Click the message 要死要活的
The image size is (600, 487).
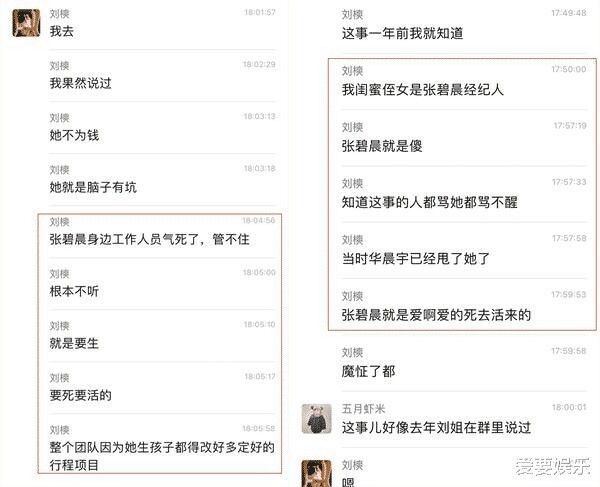pos(80,395)
